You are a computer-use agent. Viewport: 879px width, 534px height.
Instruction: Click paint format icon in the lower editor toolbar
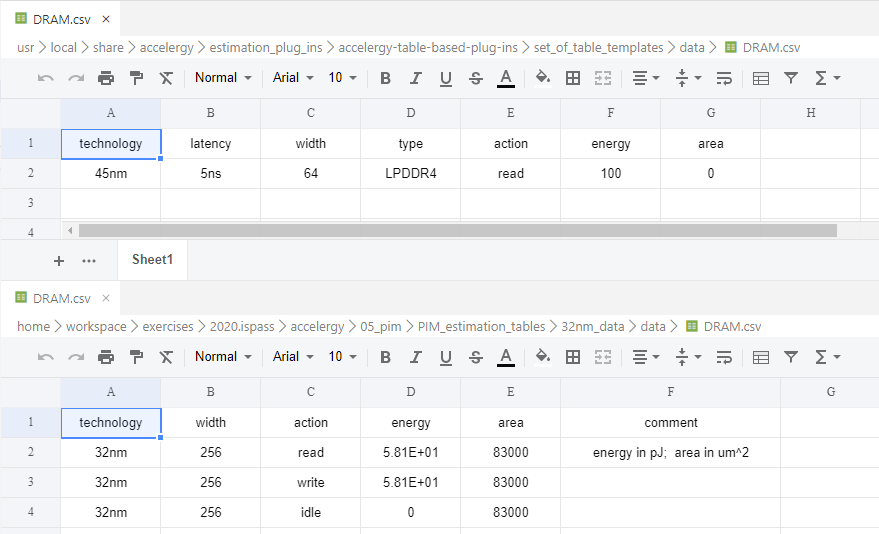pos(136,357)
